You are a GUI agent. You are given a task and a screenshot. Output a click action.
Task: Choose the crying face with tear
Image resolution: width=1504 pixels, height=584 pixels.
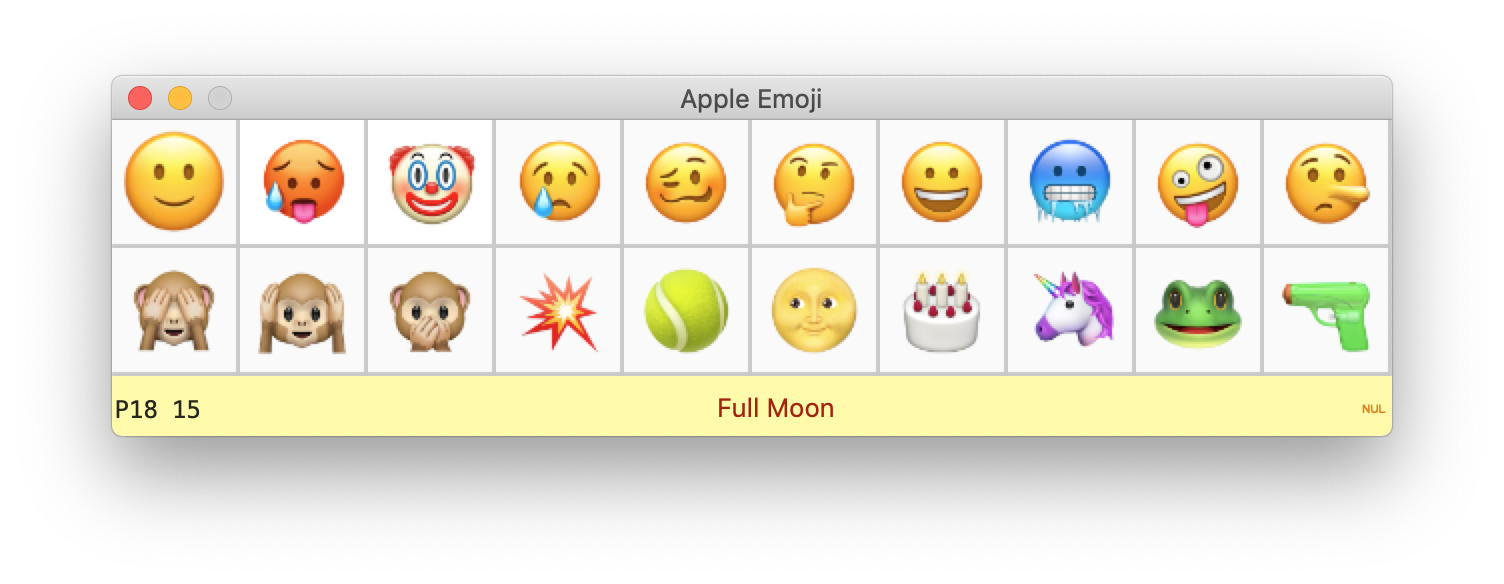point(559,182)
